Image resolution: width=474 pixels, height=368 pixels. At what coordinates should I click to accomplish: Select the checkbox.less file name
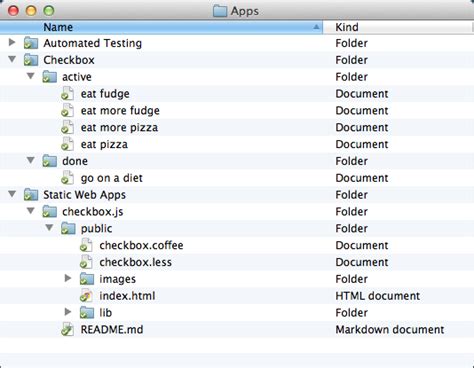point(136,262)
